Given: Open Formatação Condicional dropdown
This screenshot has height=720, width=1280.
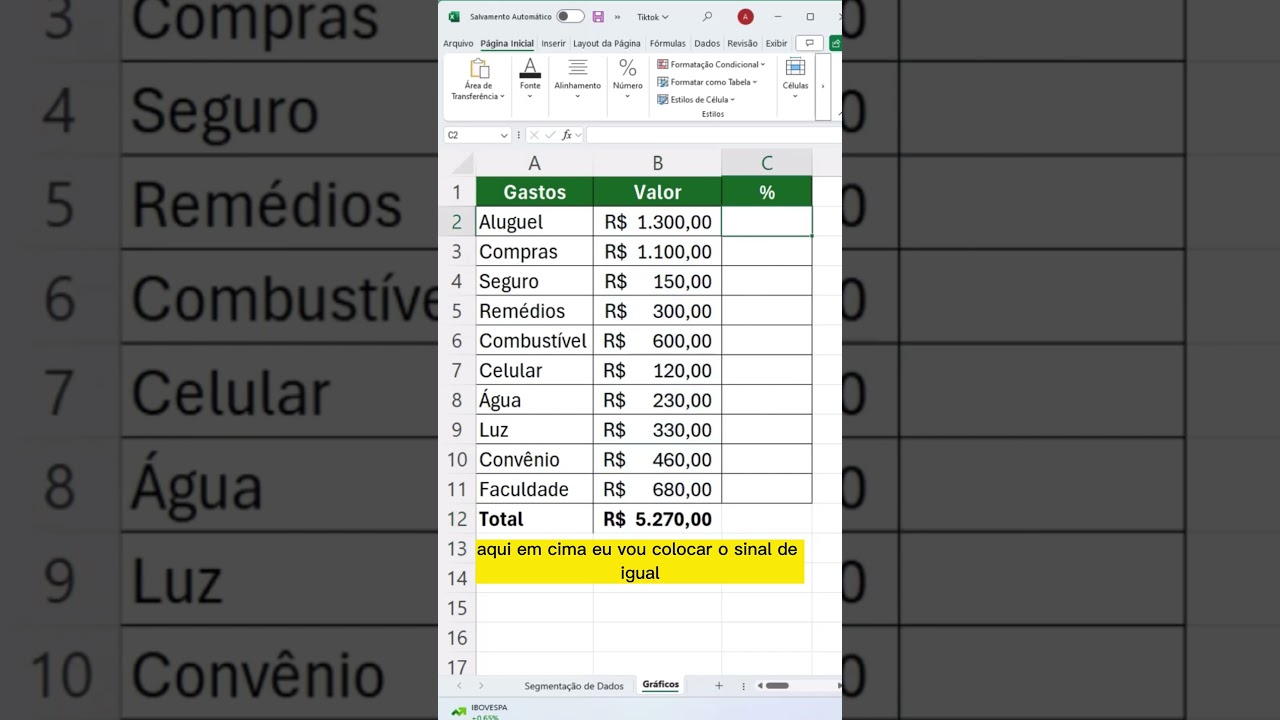Looking at the screenshot, I should [711, 64].
